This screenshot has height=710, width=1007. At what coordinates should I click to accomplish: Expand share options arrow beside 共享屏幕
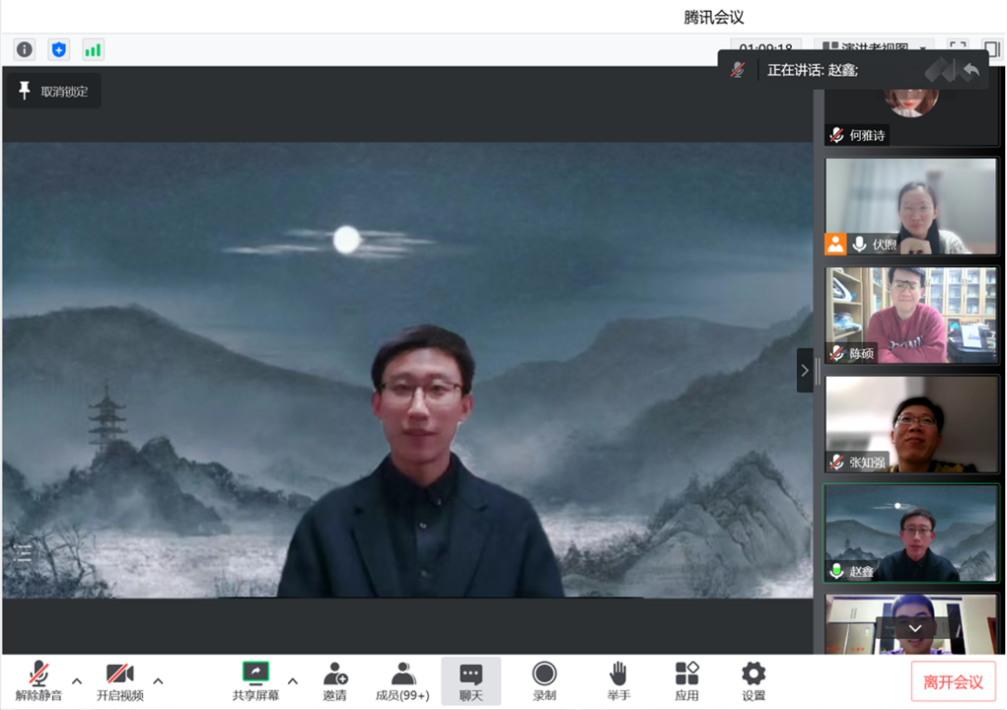(x=293, y=681)
